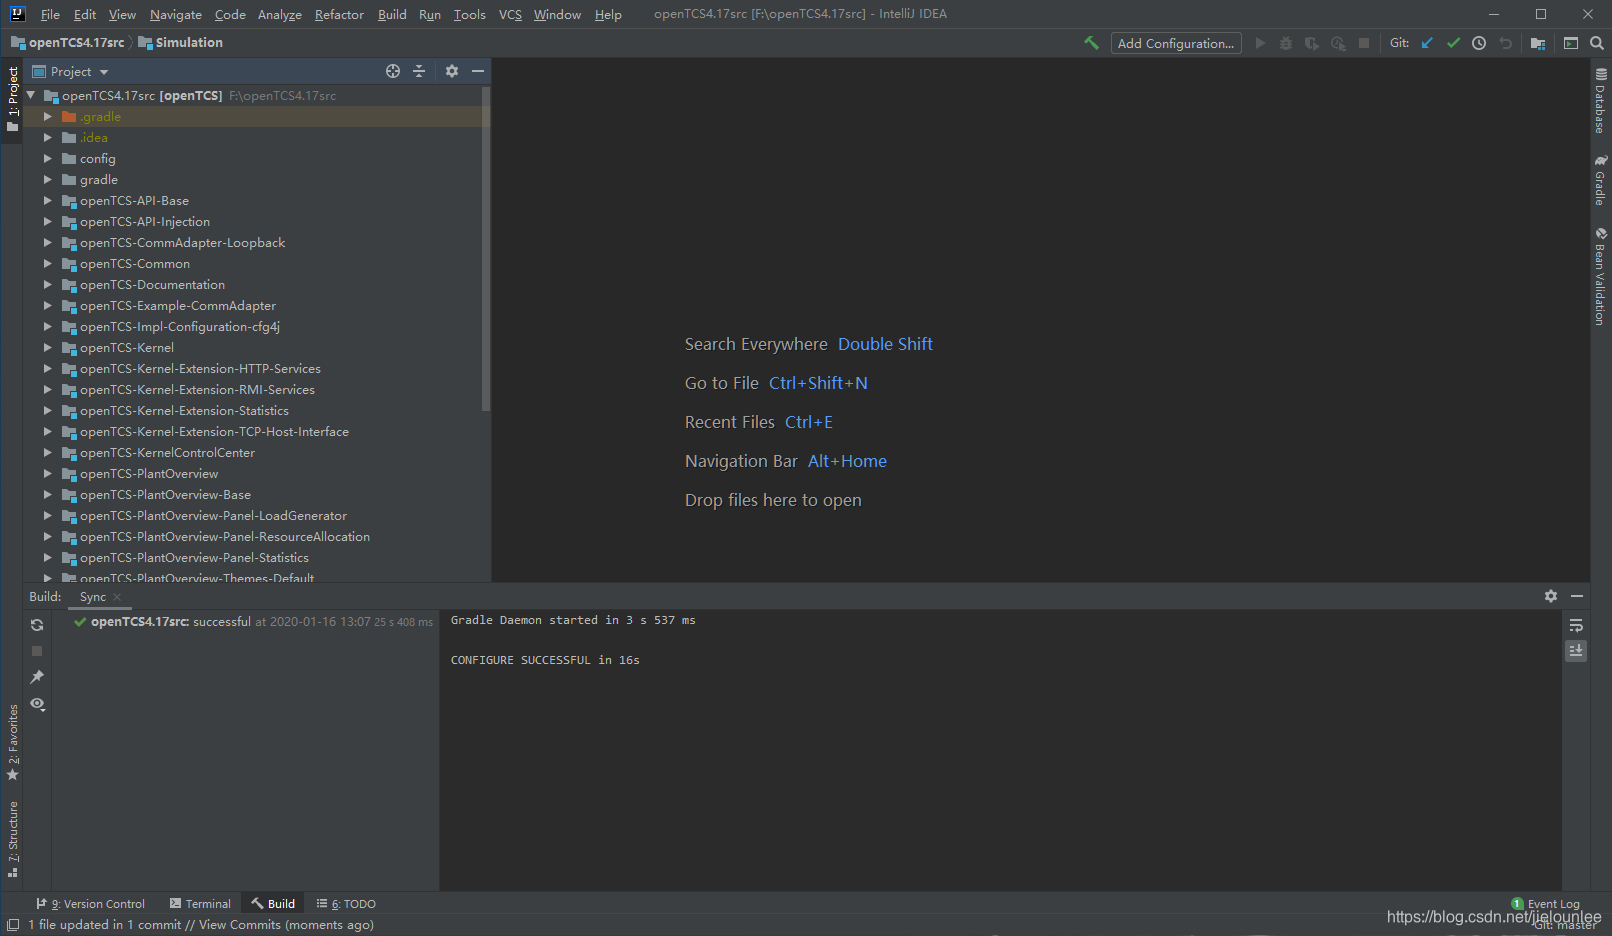Click the Debug bug icon in toolbar
The width and height of the screenshot is (1612, 936).
point(1286,43)
